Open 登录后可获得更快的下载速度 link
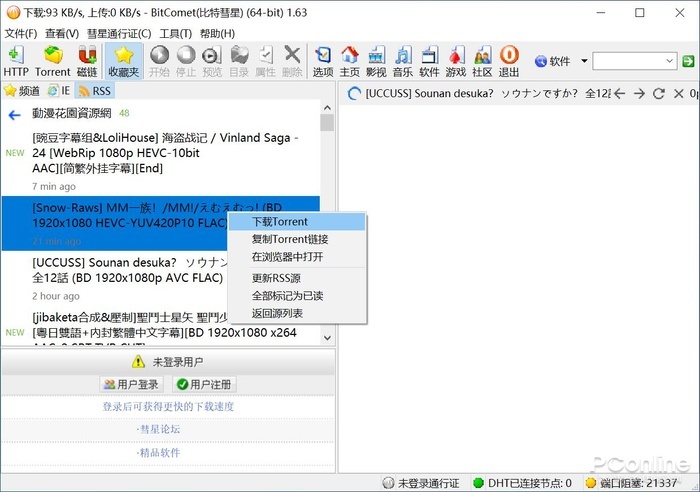The width and height of the screenshot is (700, 492). [x=168, y=407]
